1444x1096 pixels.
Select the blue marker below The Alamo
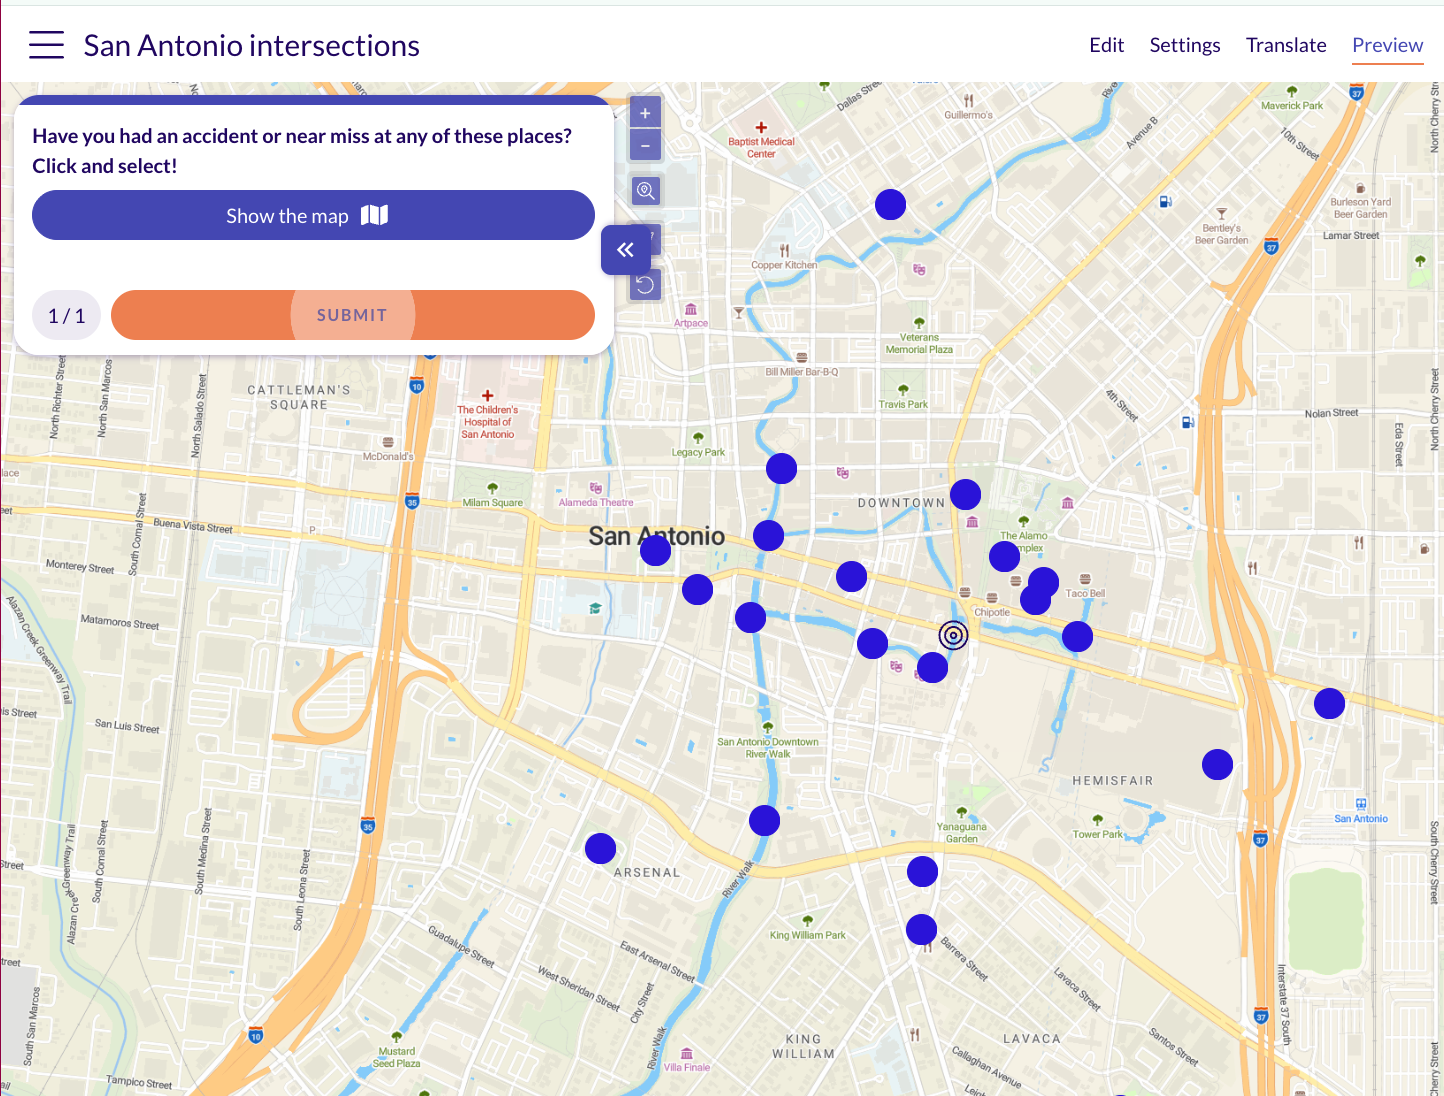point(1004,557)
